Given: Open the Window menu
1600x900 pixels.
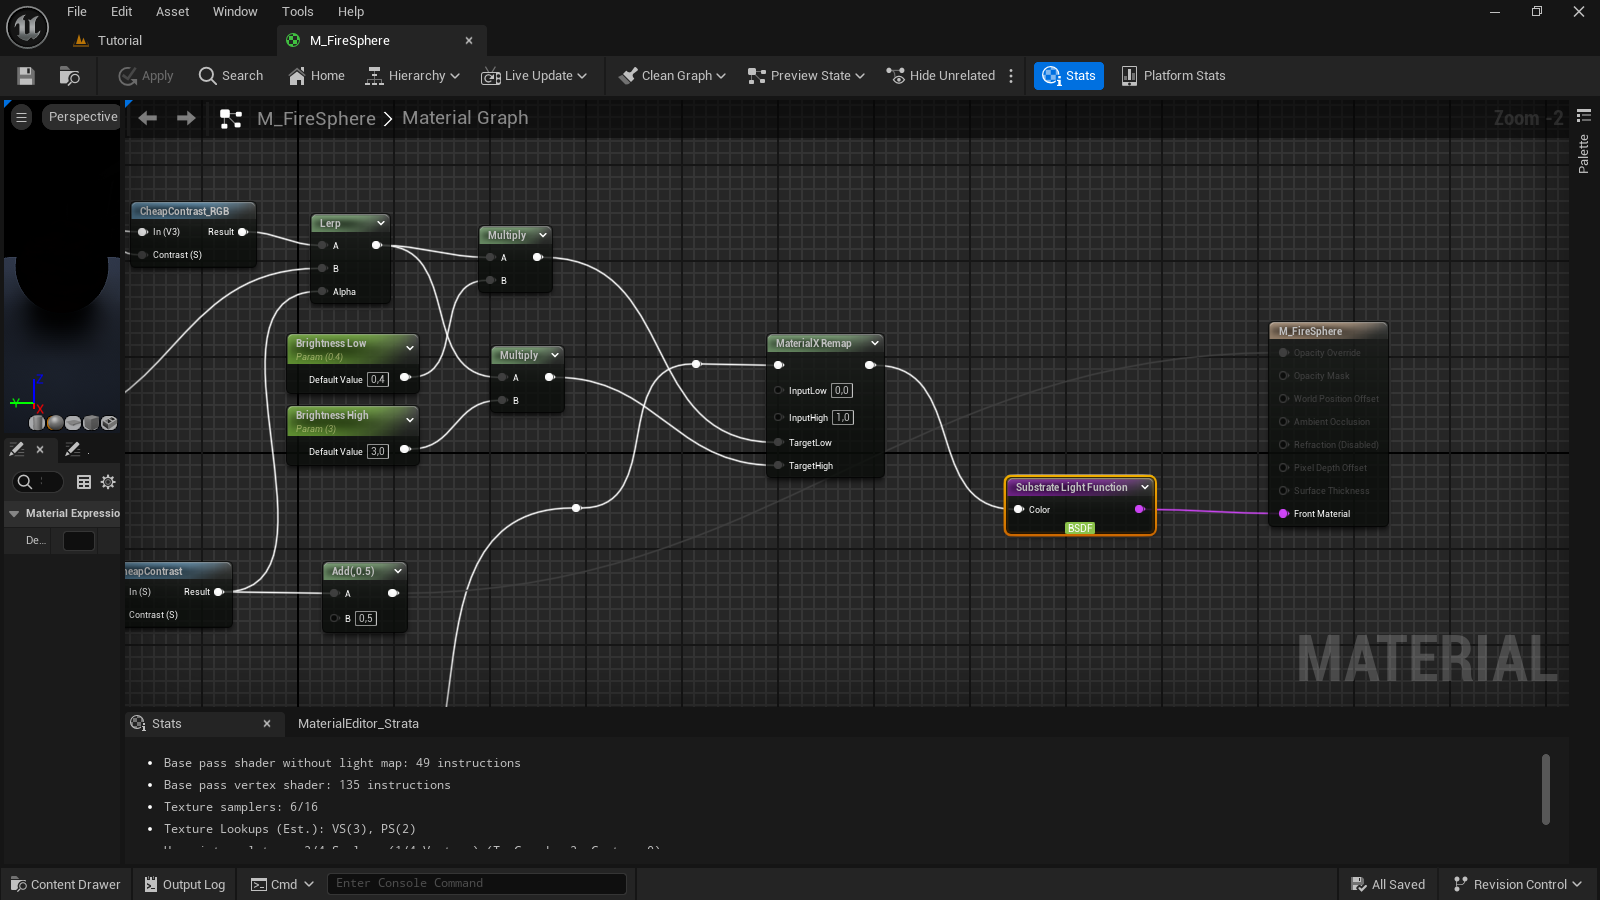Looking at the screenshot, I should pos(235,12).
